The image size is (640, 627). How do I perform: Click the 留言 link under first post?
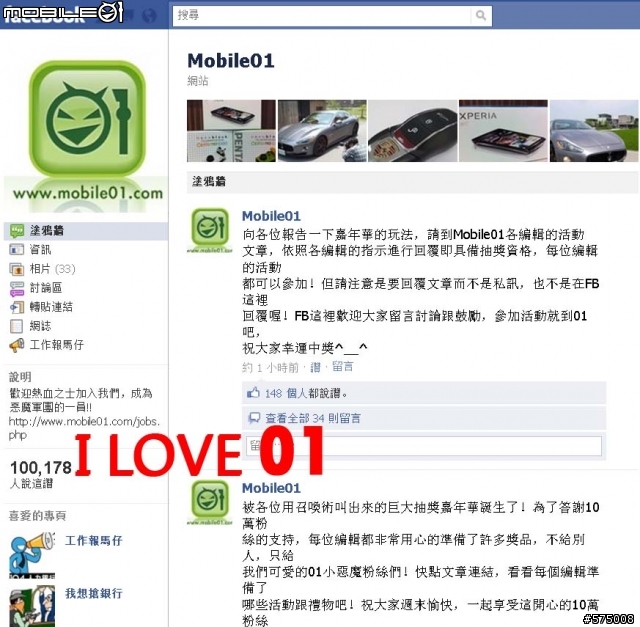pyautogui.click(x=342, y=367)
